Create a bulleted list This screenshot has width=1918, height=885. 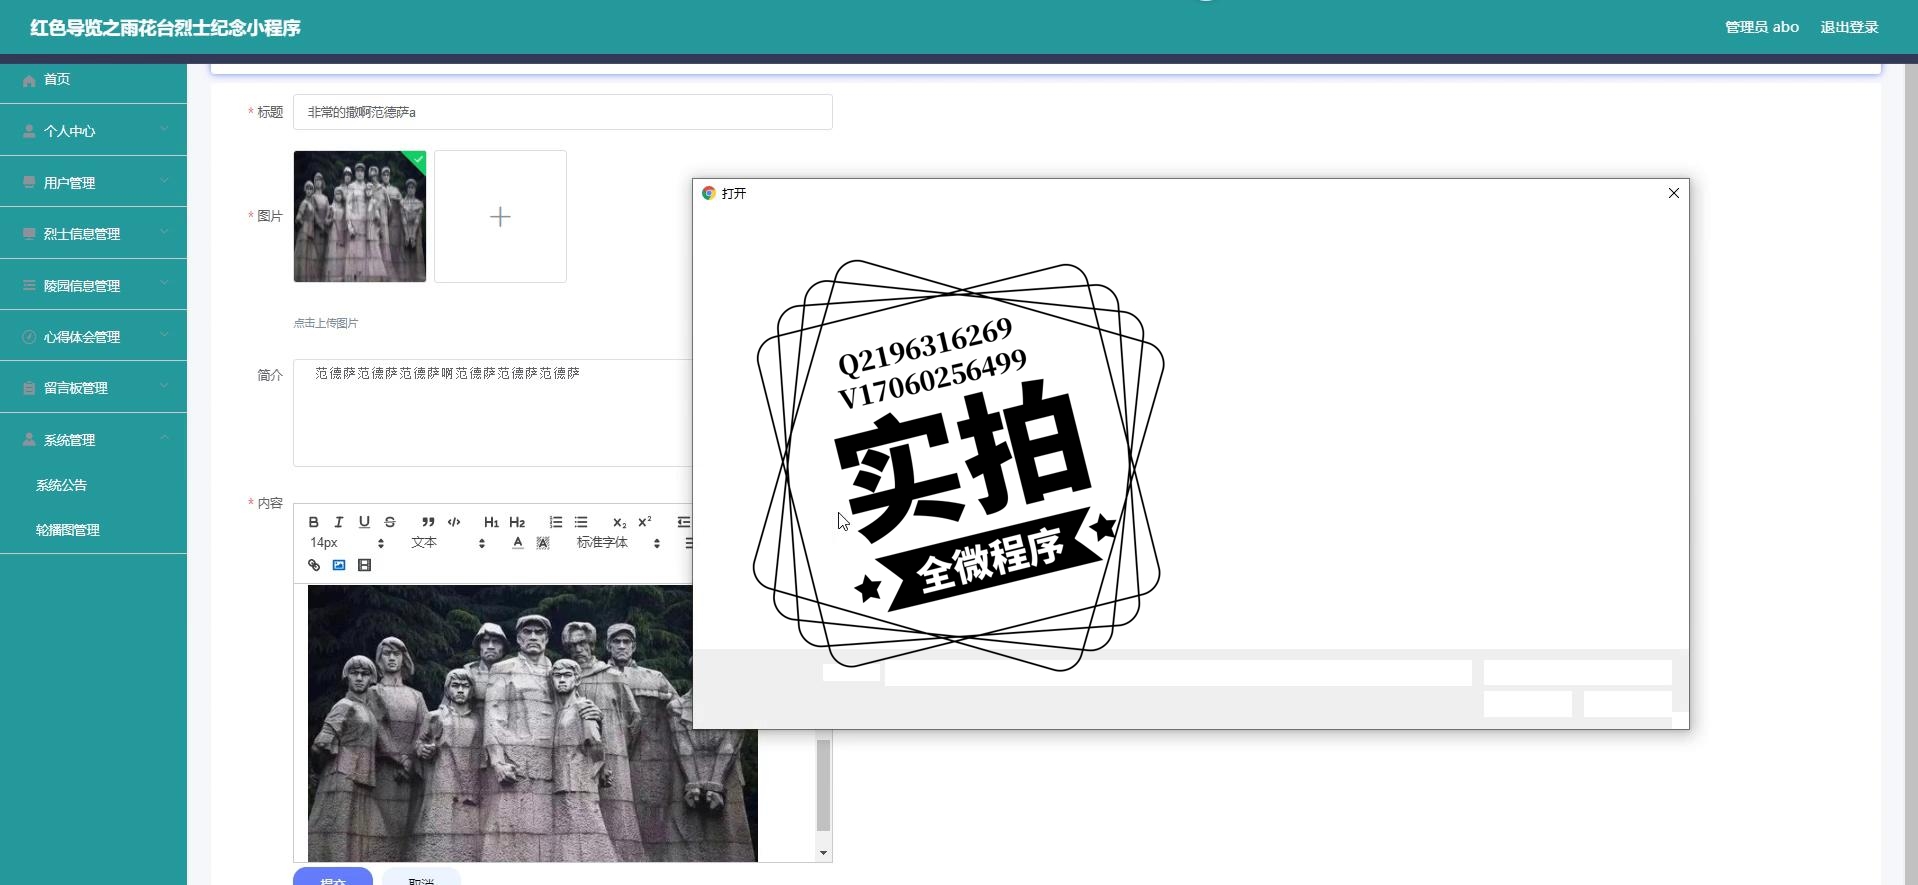click(x=581, y=522)
